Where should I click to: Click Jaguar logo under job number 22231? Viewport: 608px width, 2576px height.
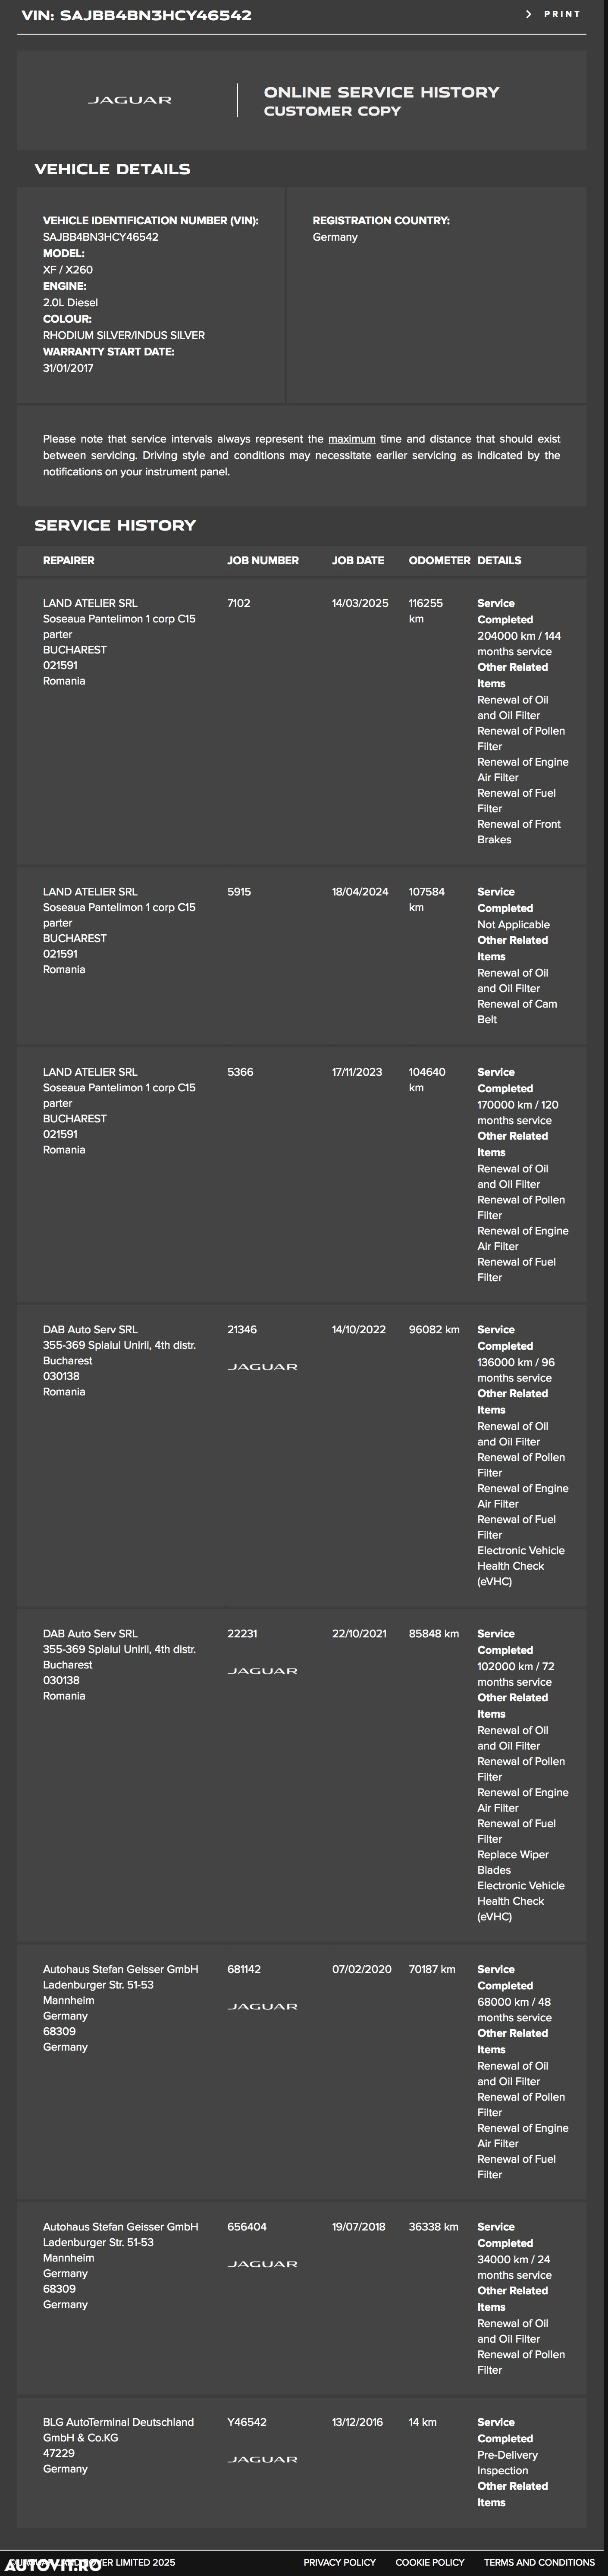[x=262, y=1671]
